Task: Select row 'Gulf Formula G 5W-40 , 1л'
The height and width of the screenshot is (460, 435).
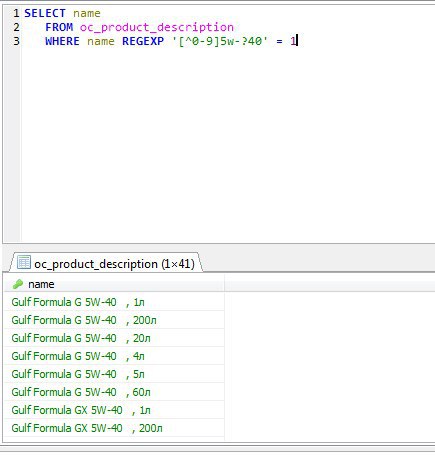Action: (114, 302)
